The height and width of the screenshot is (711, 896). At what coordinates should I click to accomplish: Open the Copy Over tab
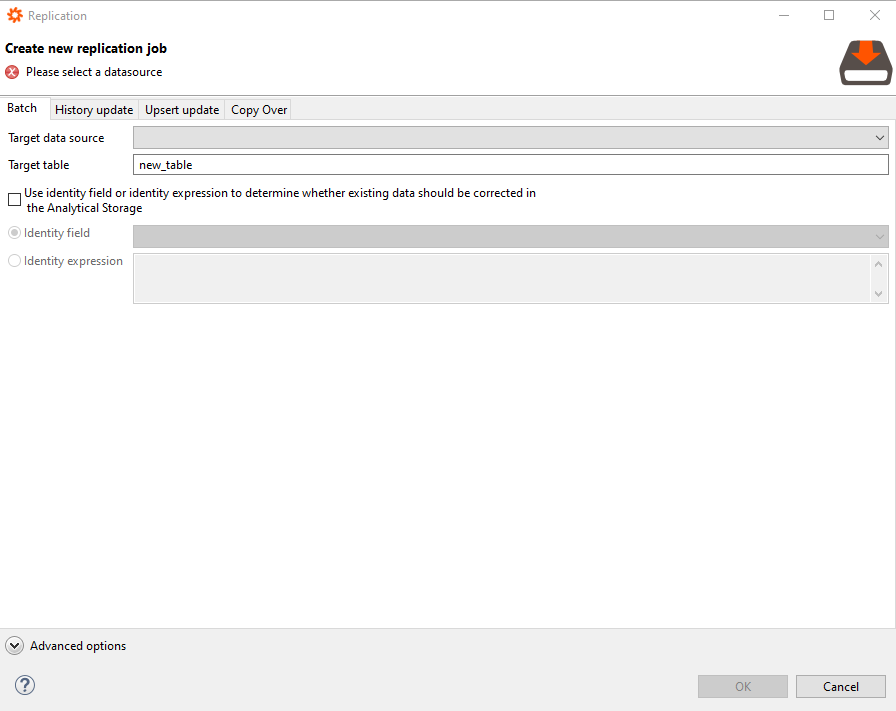(259, 110)
